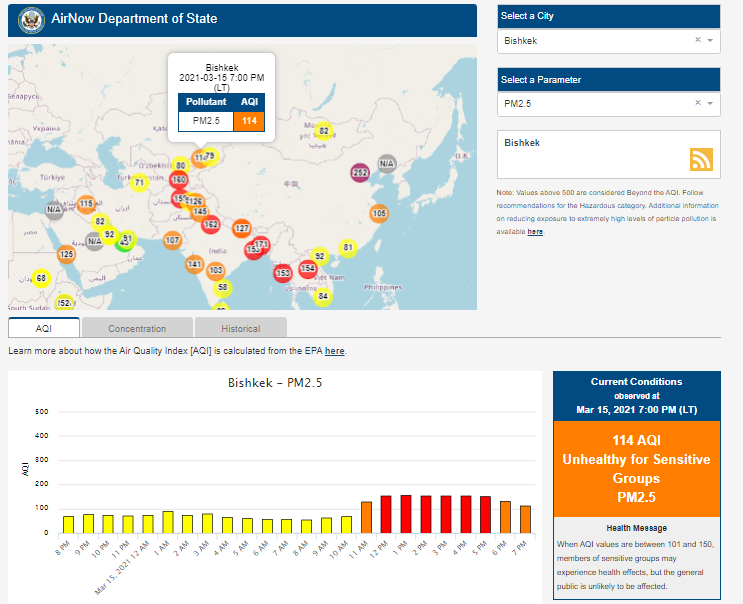Expand the Select a City dropdown arrow

(x=710, y=41)
